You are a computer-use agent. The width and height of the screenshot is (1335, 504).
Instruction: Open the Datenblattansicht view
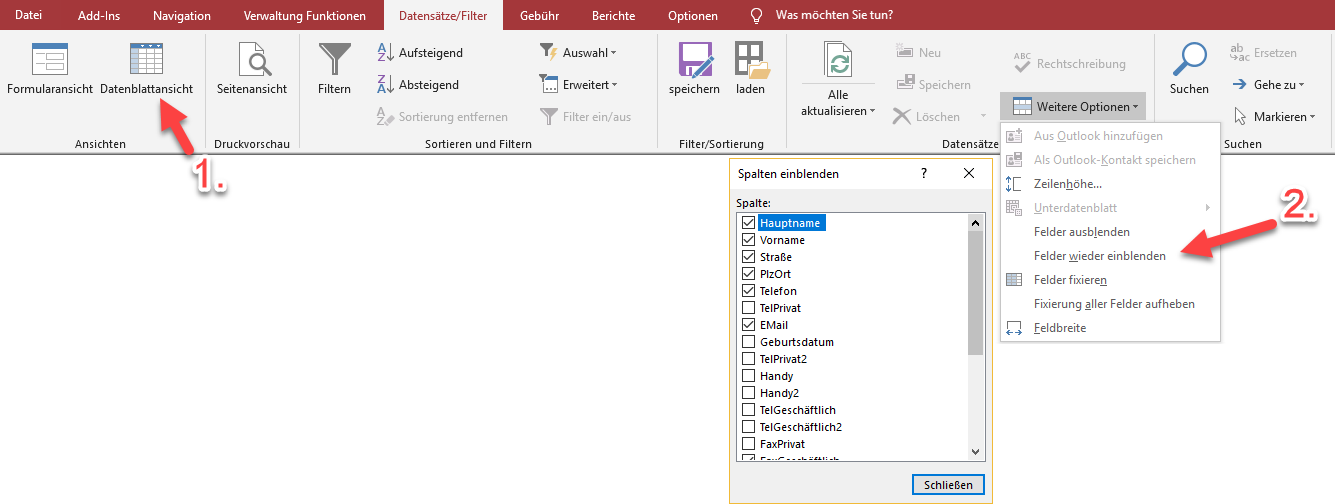click(146, 69)
